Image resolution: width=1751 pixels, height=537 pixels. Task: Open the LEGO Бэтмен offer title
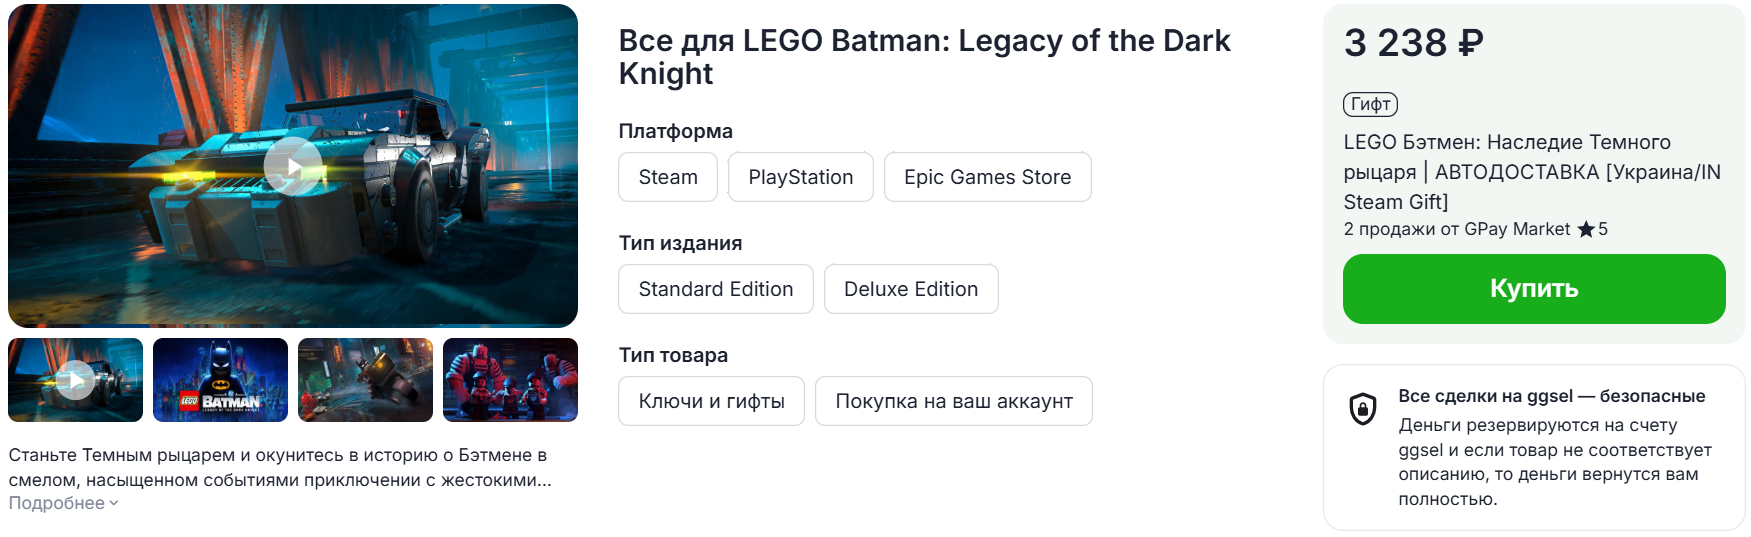coord(1532,172)
